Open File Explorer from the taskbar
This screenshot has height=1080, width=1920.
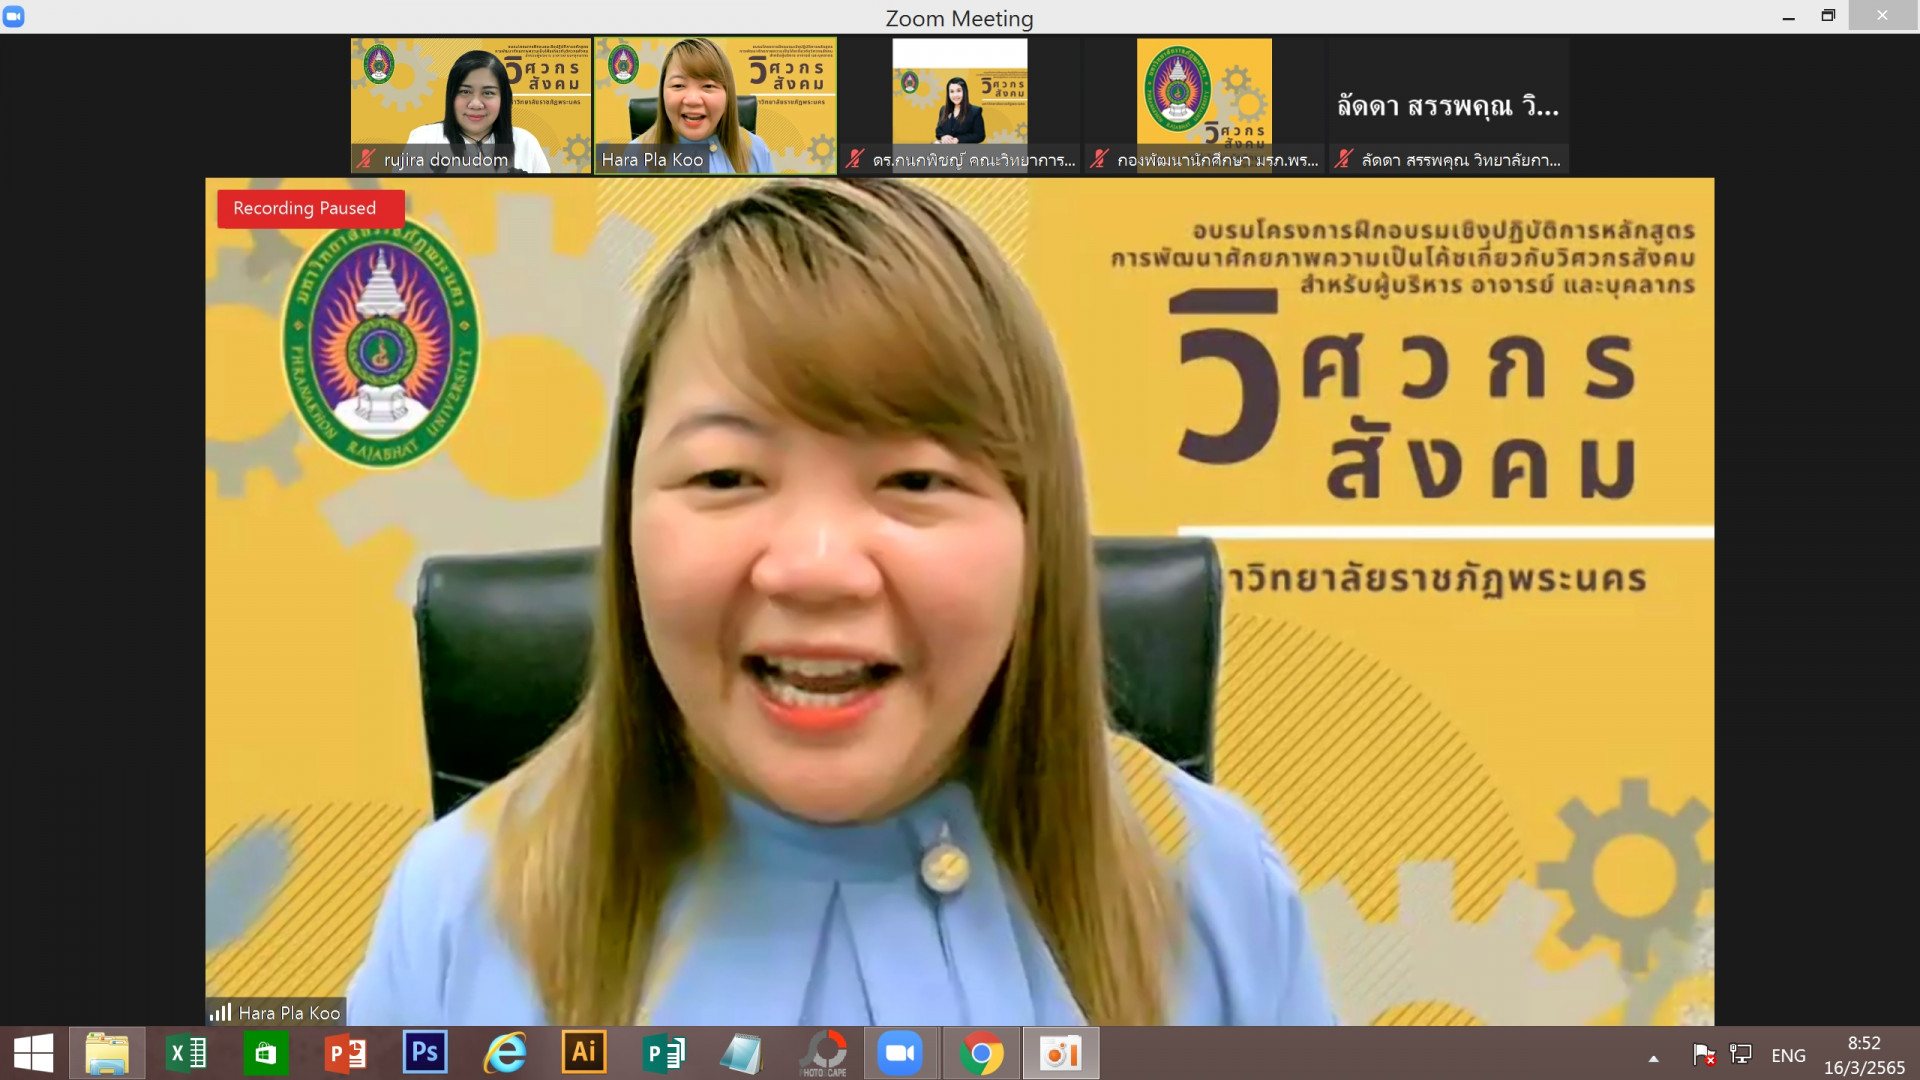(x=107, y=1053)
